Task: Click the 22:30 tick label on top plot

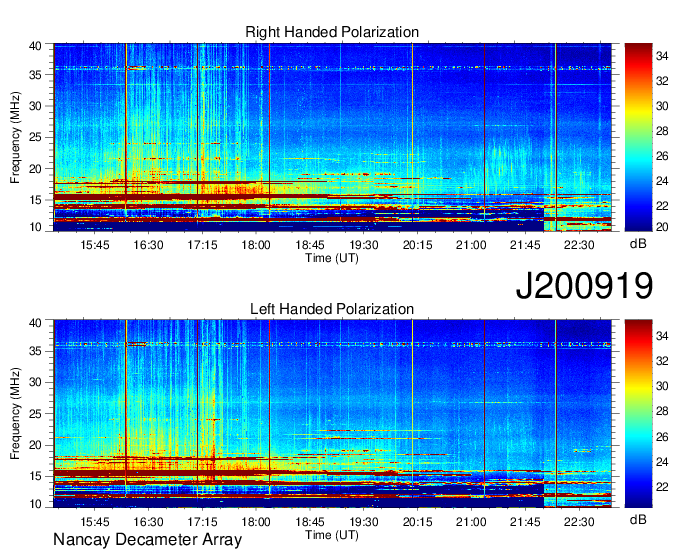Action: pos(579,245)
